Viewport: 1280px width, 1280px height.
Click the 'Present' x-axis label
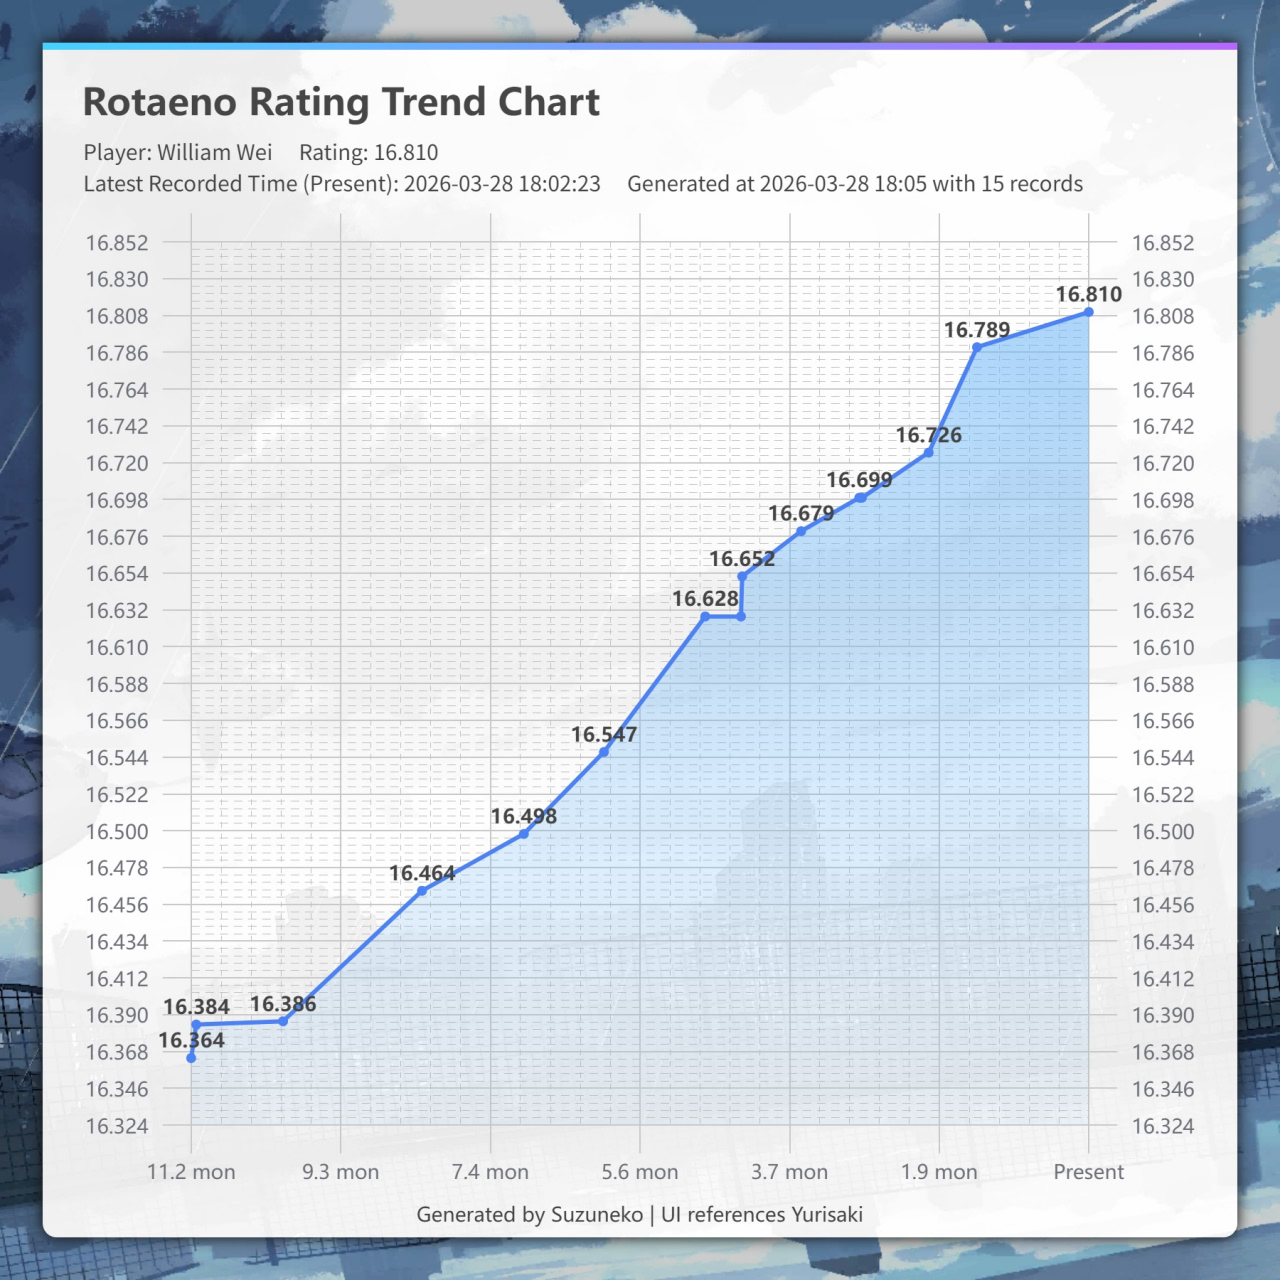1088,1172
